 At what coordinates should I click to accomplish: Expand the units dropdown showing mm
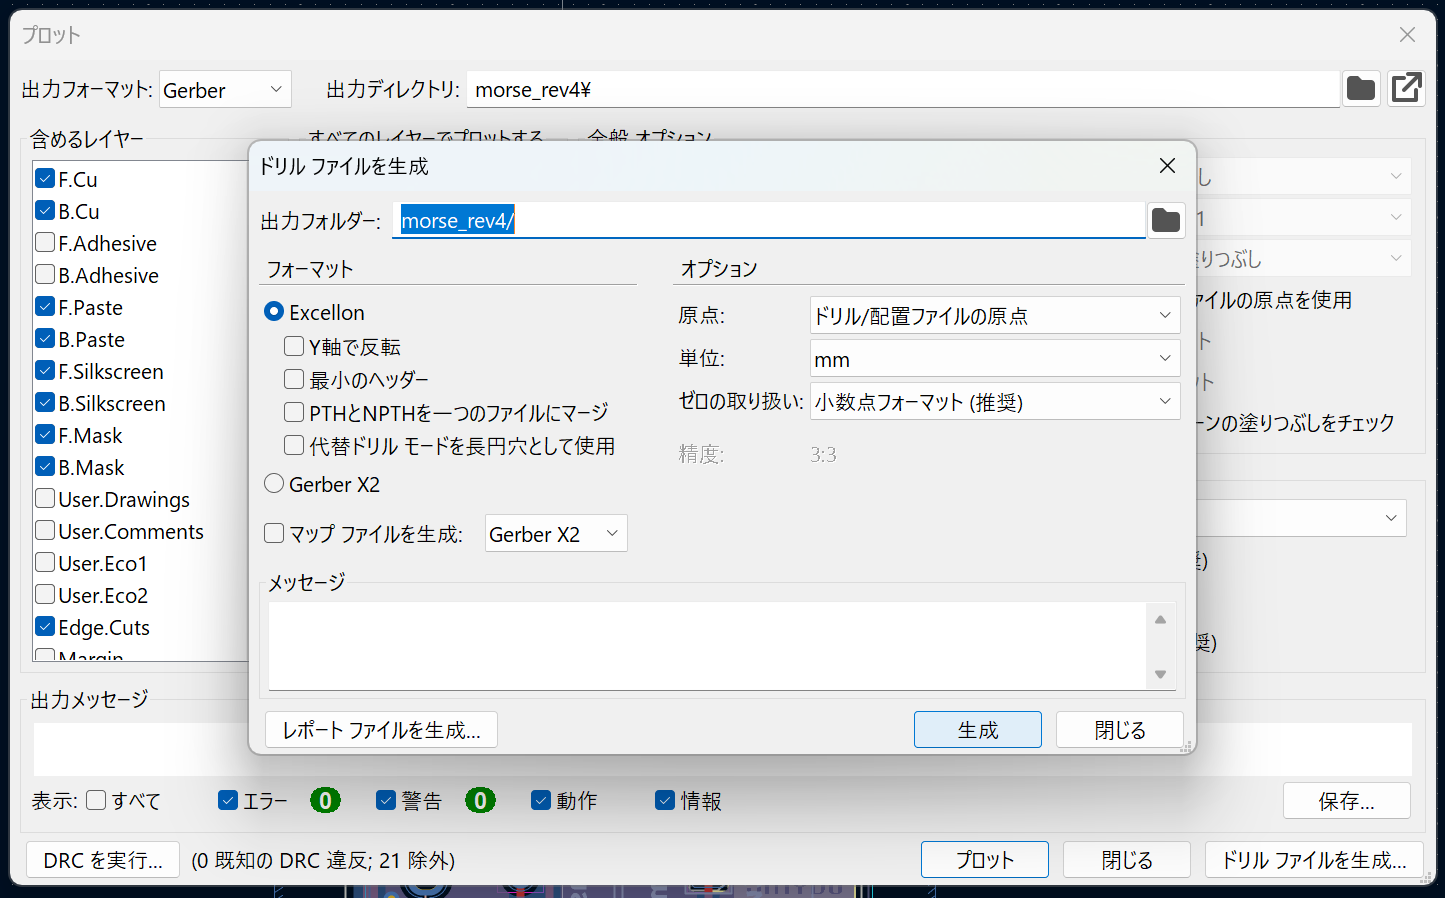[x=994, y=359]
